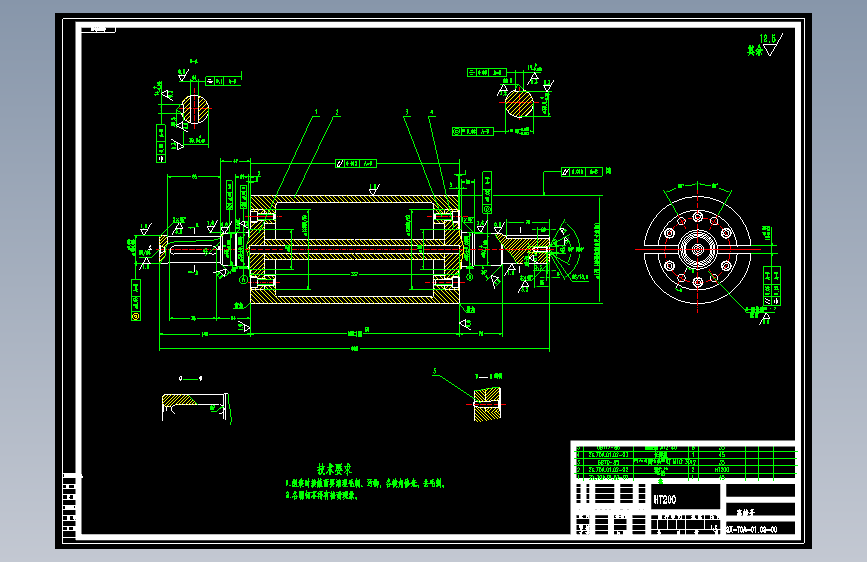This screenshot has width=867, height=562.
Task: Click balloon callout number 1
Action: click(316, 112)
